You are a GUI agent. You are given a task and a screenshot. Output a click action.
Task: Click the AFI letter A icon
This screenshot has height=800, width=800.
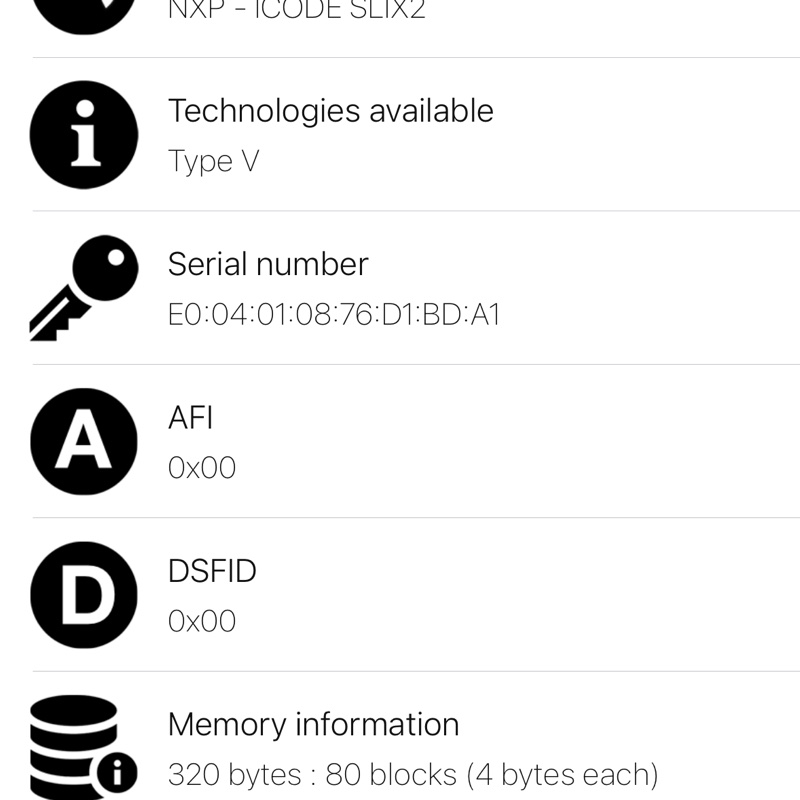point(84,442)
